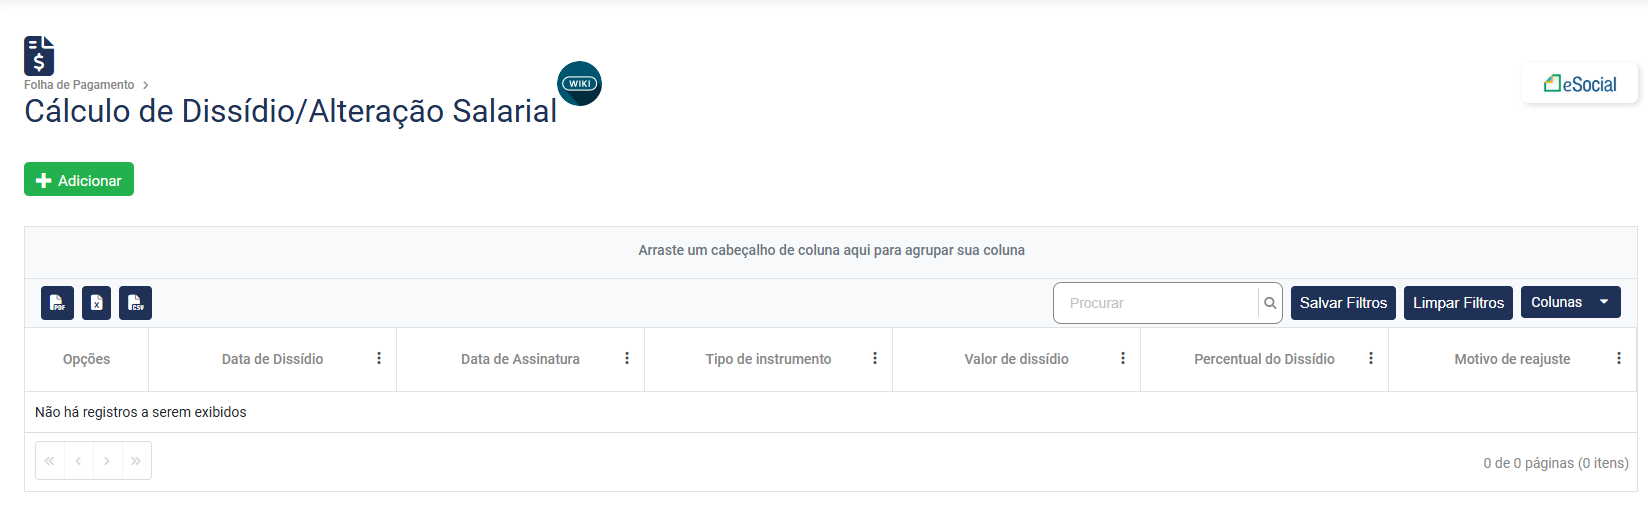Open Data de Dissídio column menu
The width and height of the screenshot is (1648, 520).
tap(379, 358)
